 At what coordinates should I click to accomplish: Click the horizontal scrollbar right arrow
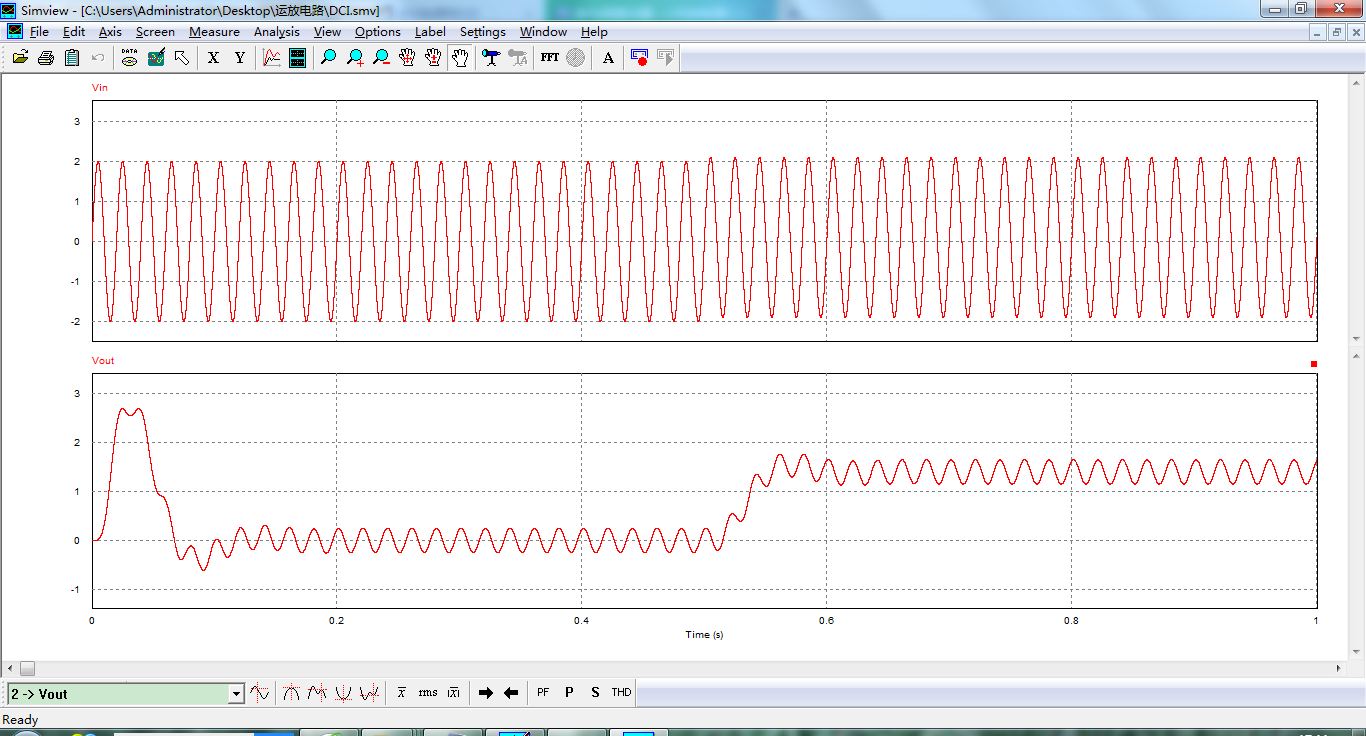pos(1340,668)
